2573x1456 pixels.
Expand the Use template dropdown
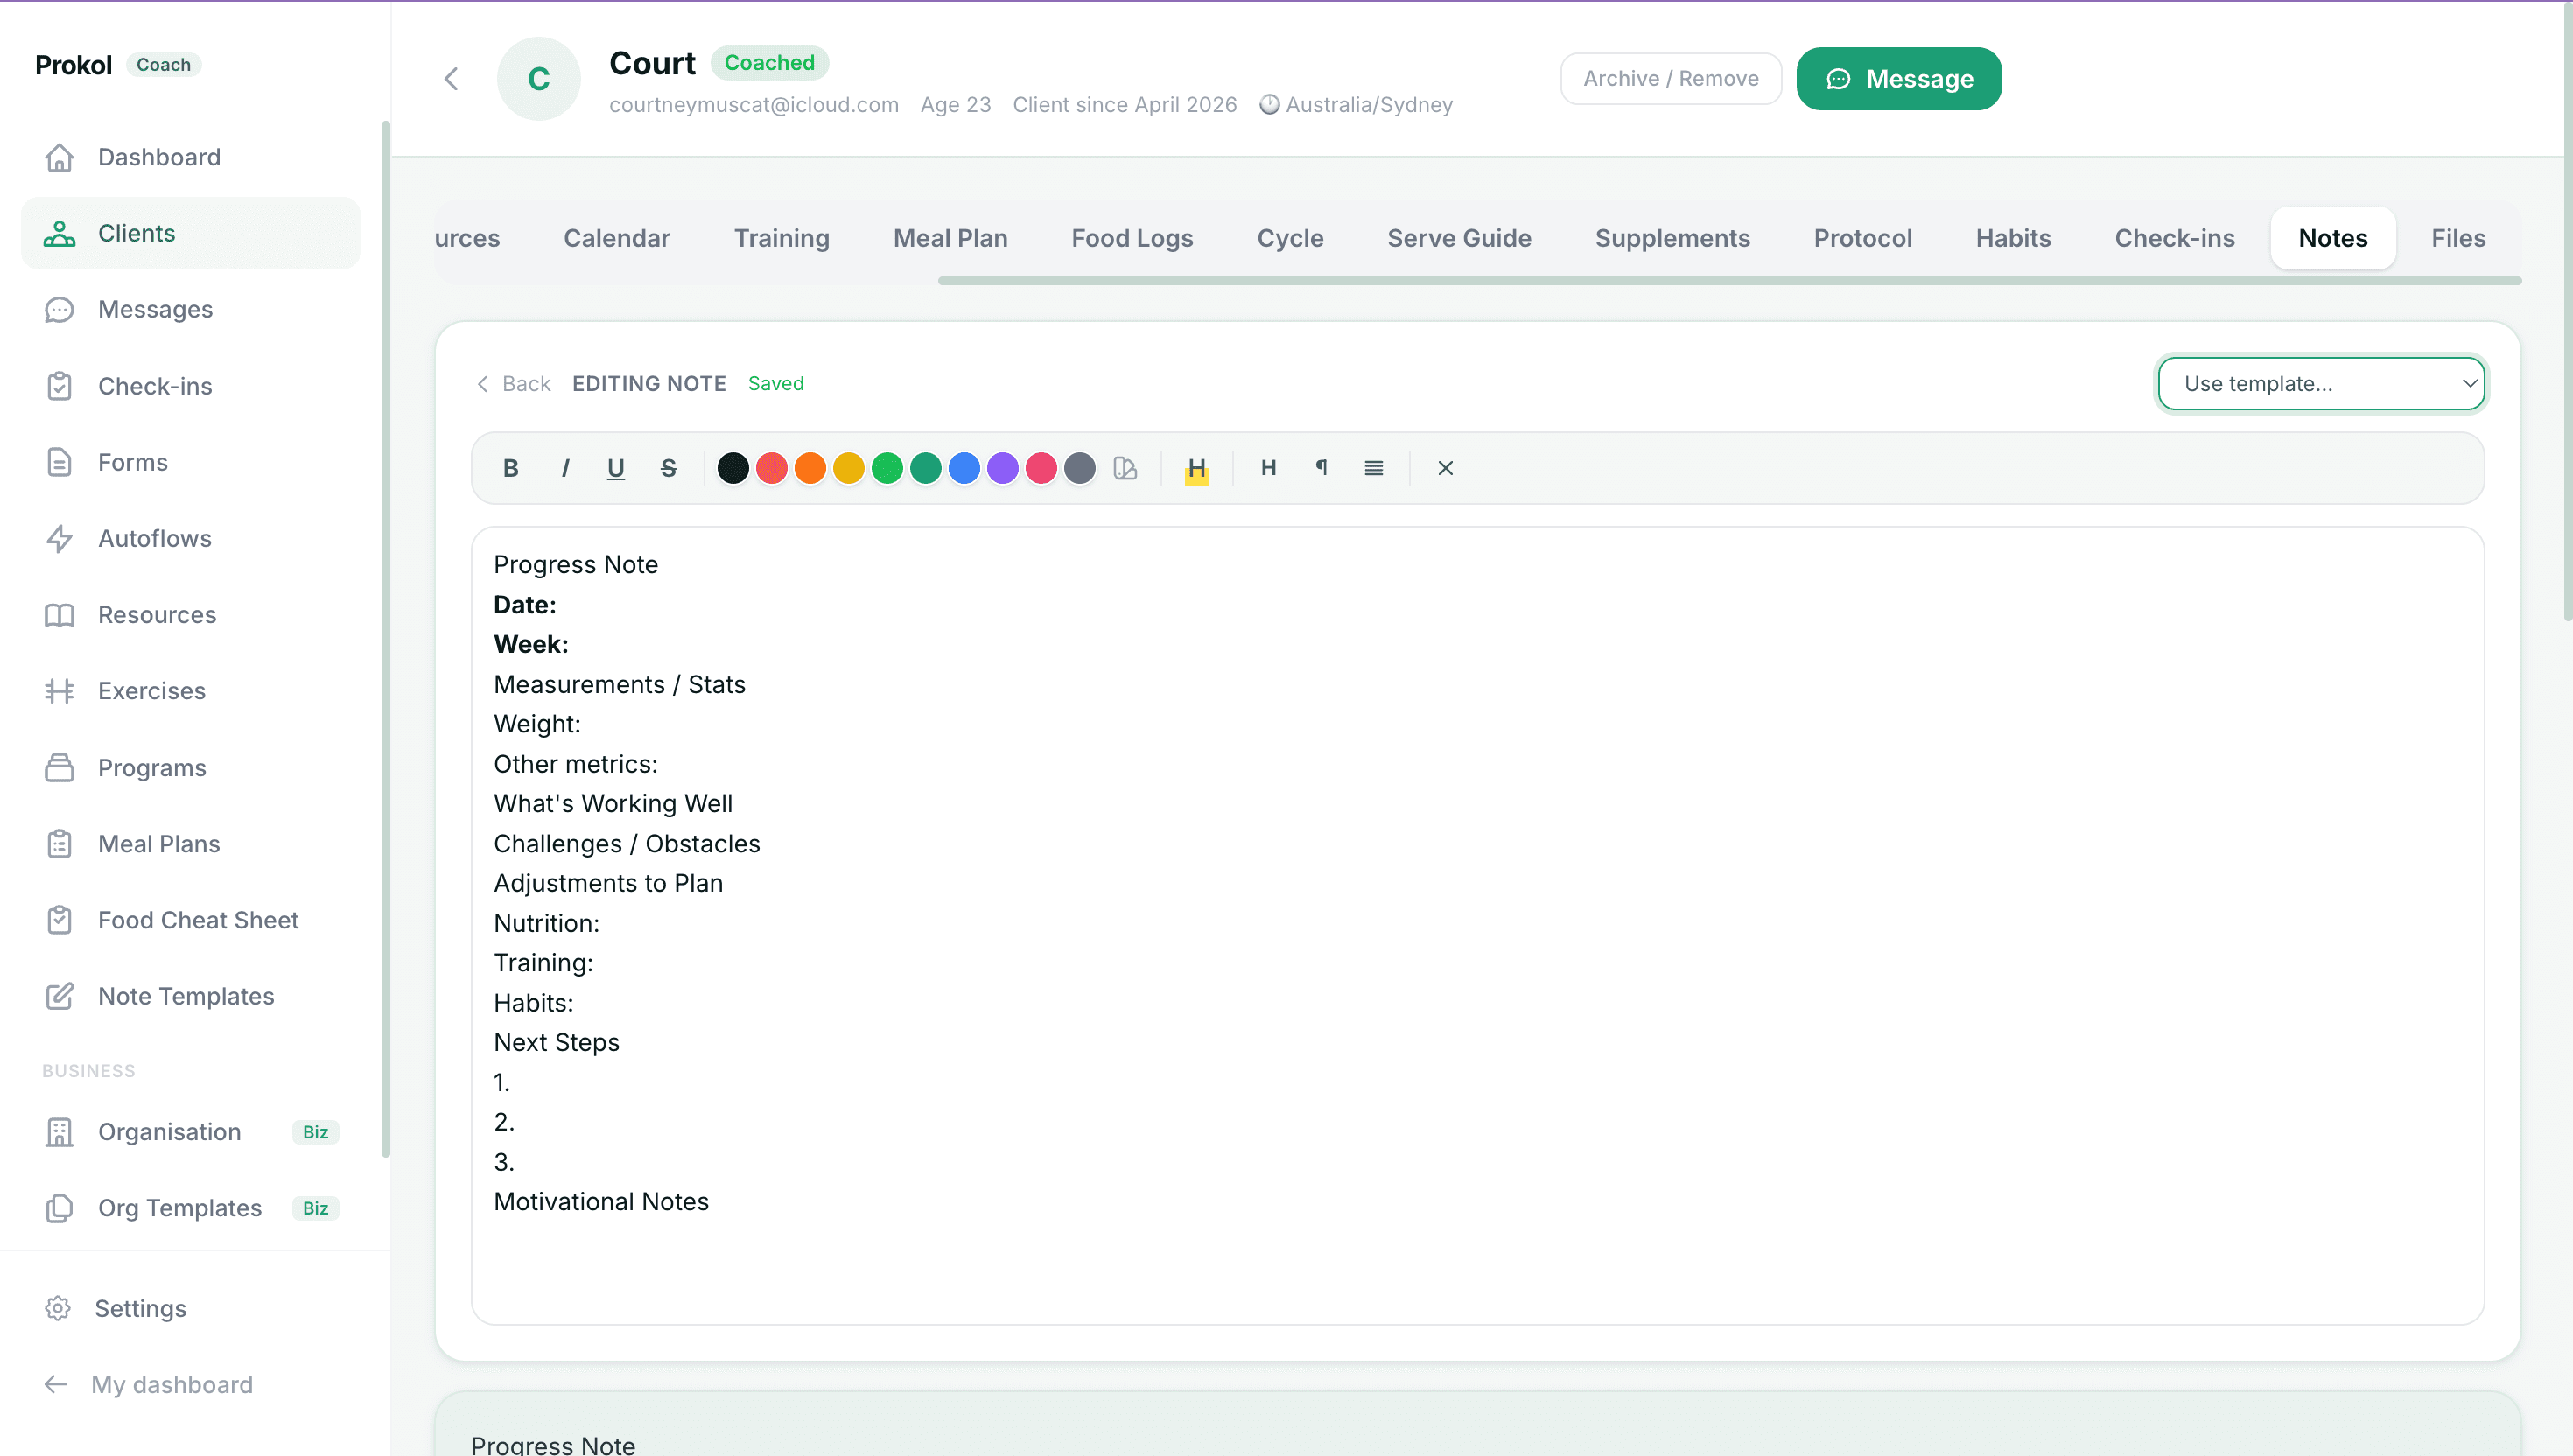tap(2321, 384)
